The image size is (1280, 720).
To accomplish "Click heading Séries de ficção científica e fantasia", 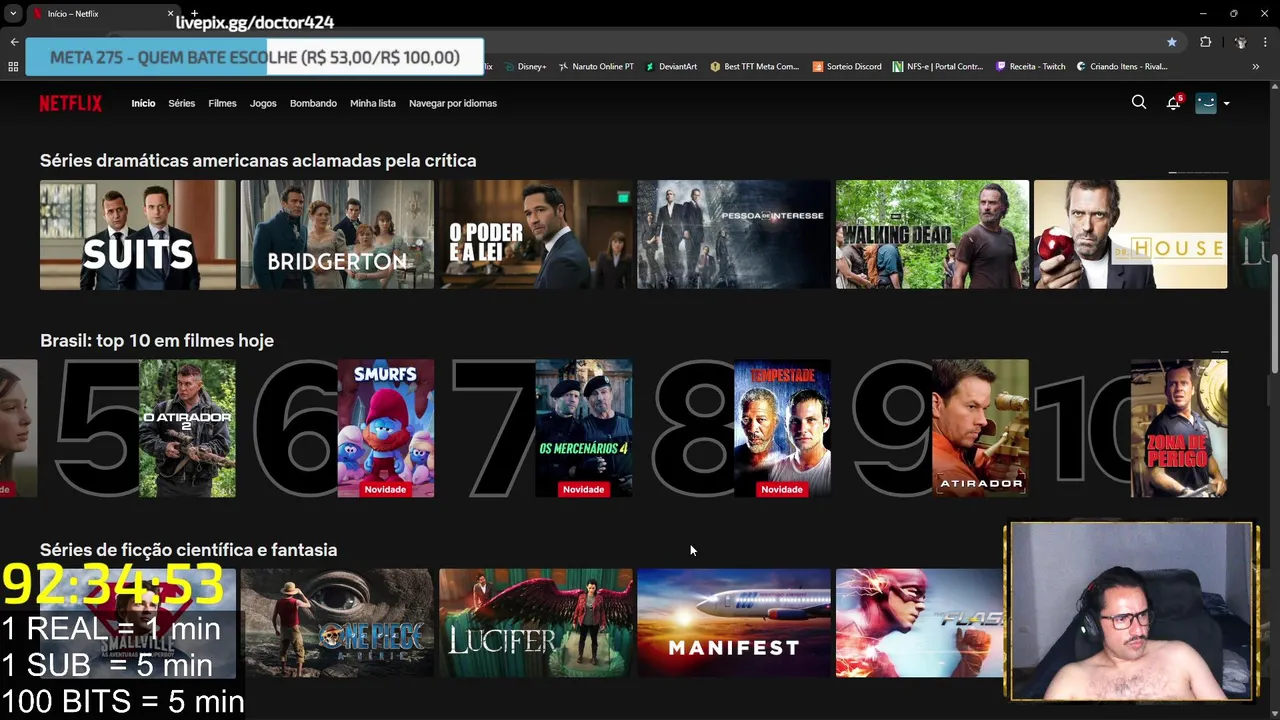I will click(x=188, y=550).
